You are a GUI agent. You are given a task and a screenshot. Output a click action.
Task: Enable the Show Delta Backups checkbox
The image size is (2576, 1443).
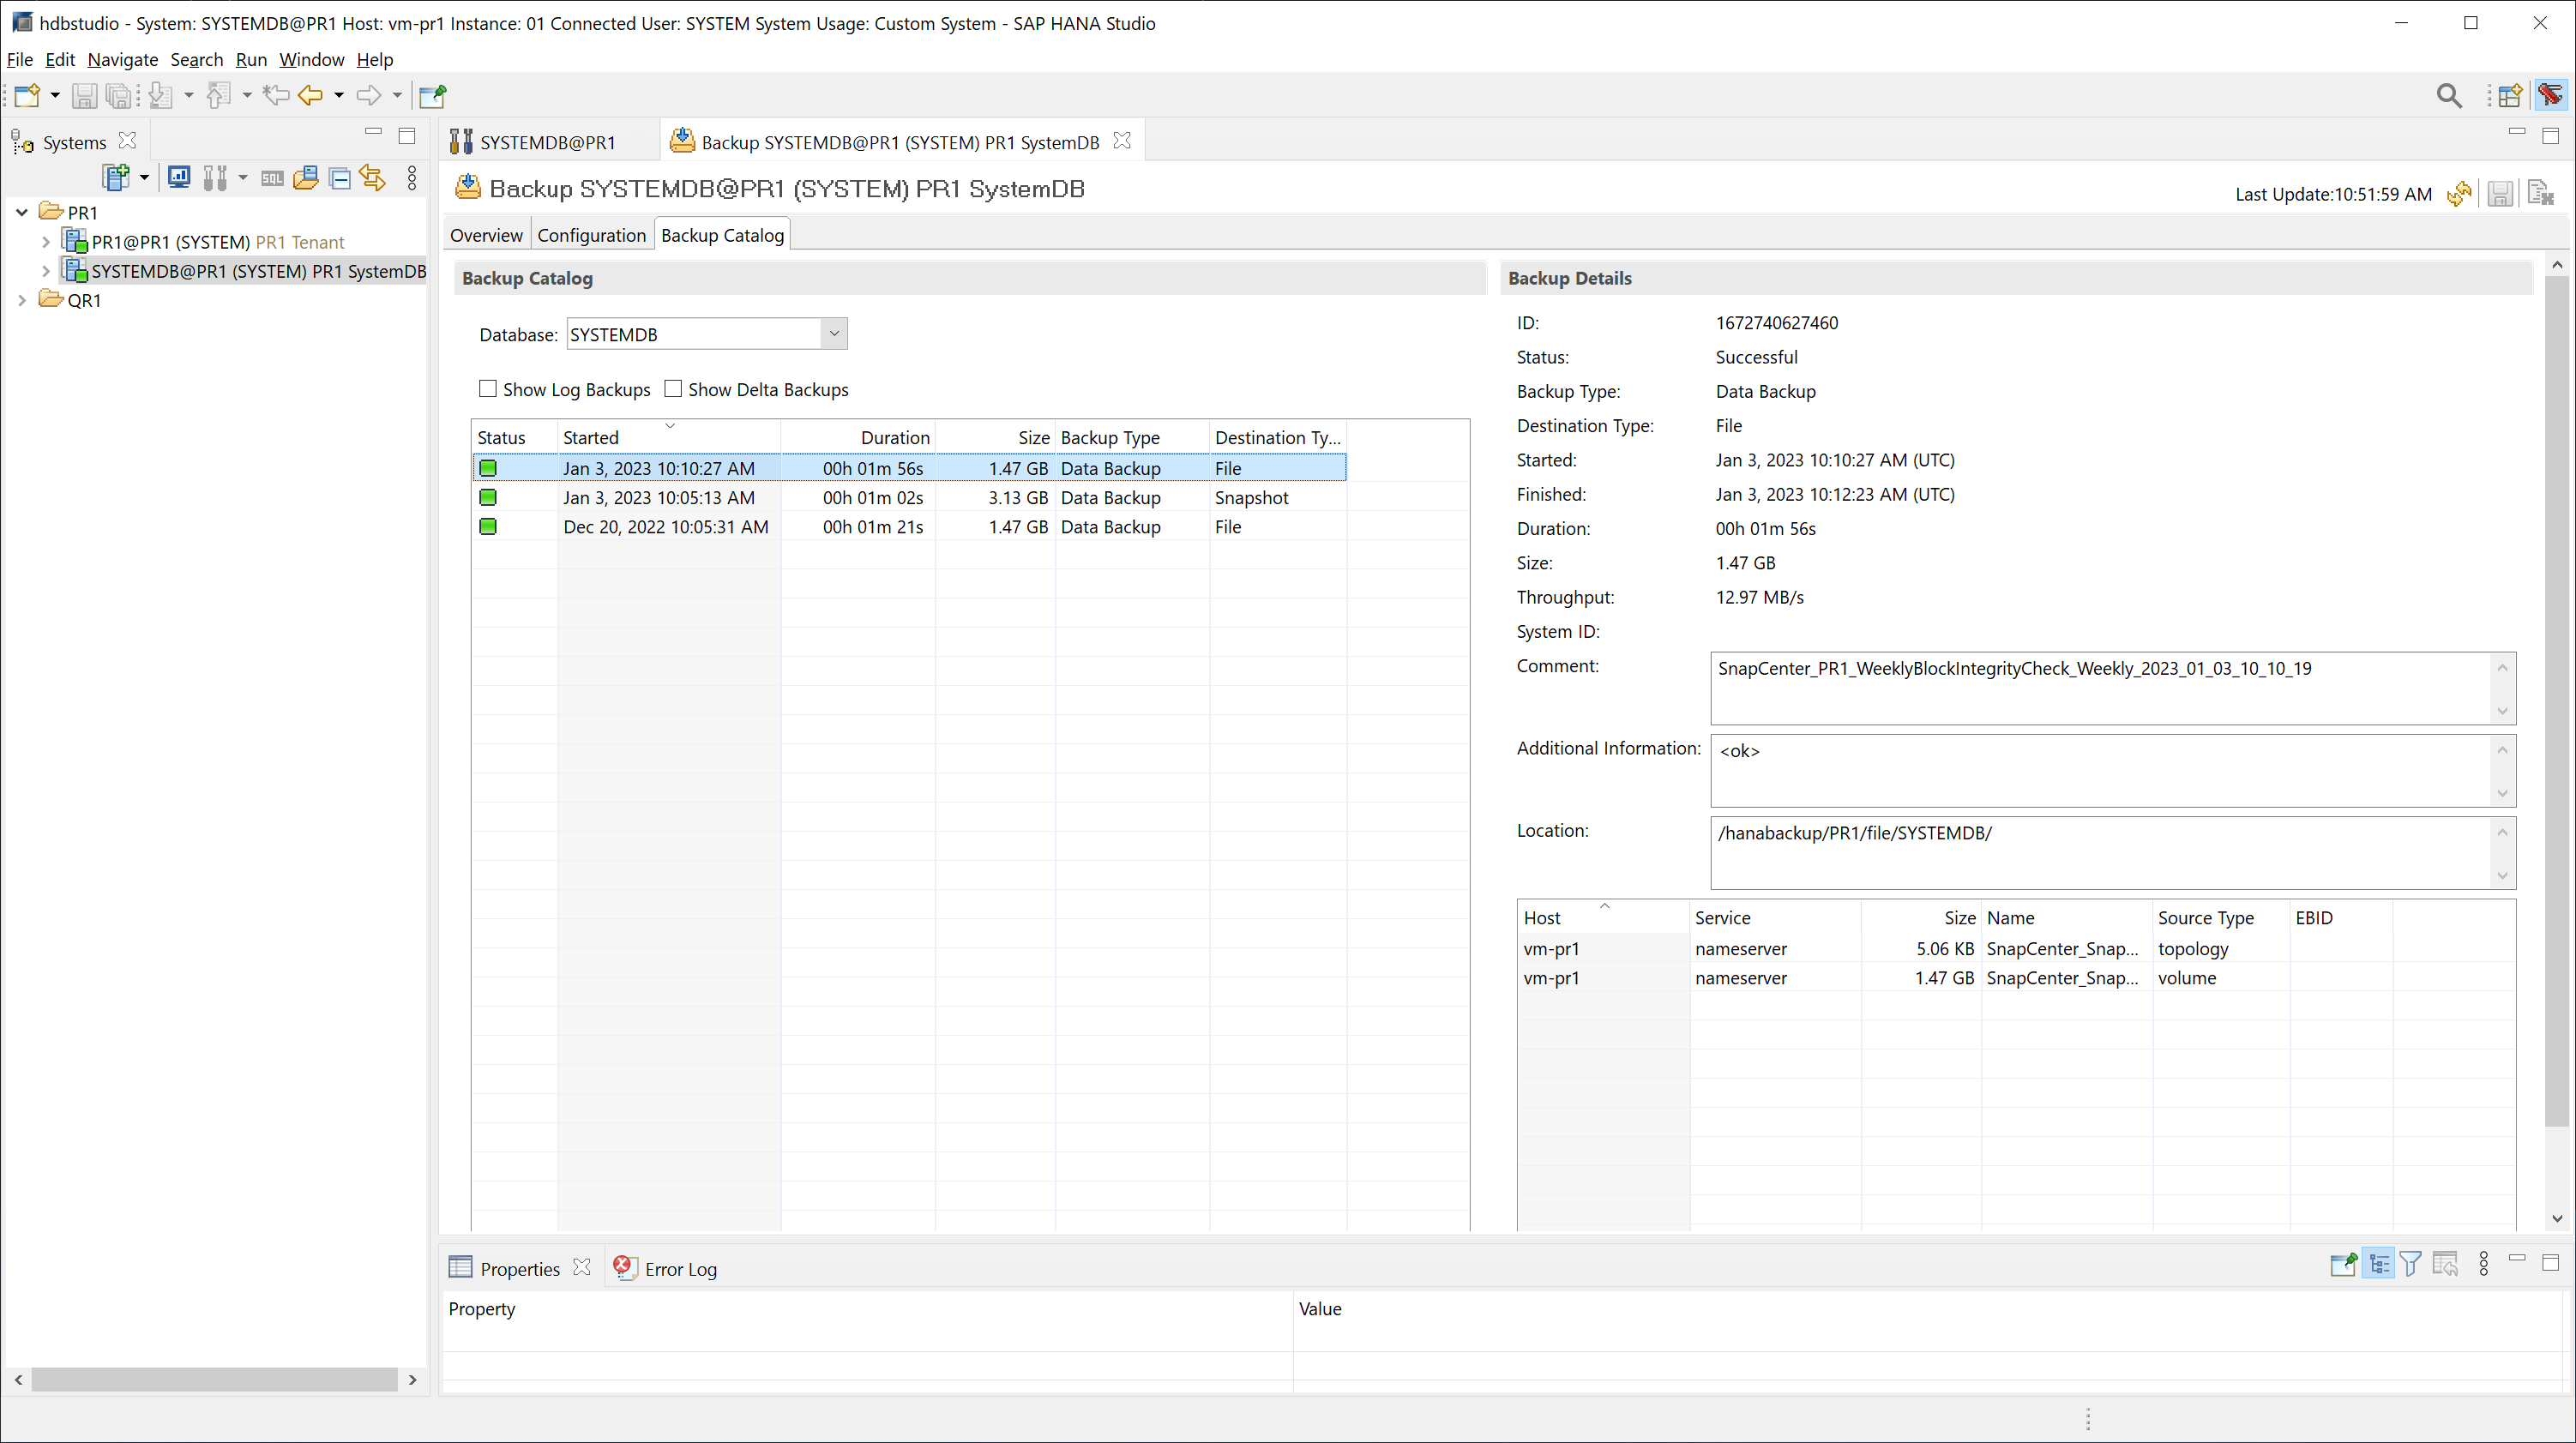coord(673,389)
